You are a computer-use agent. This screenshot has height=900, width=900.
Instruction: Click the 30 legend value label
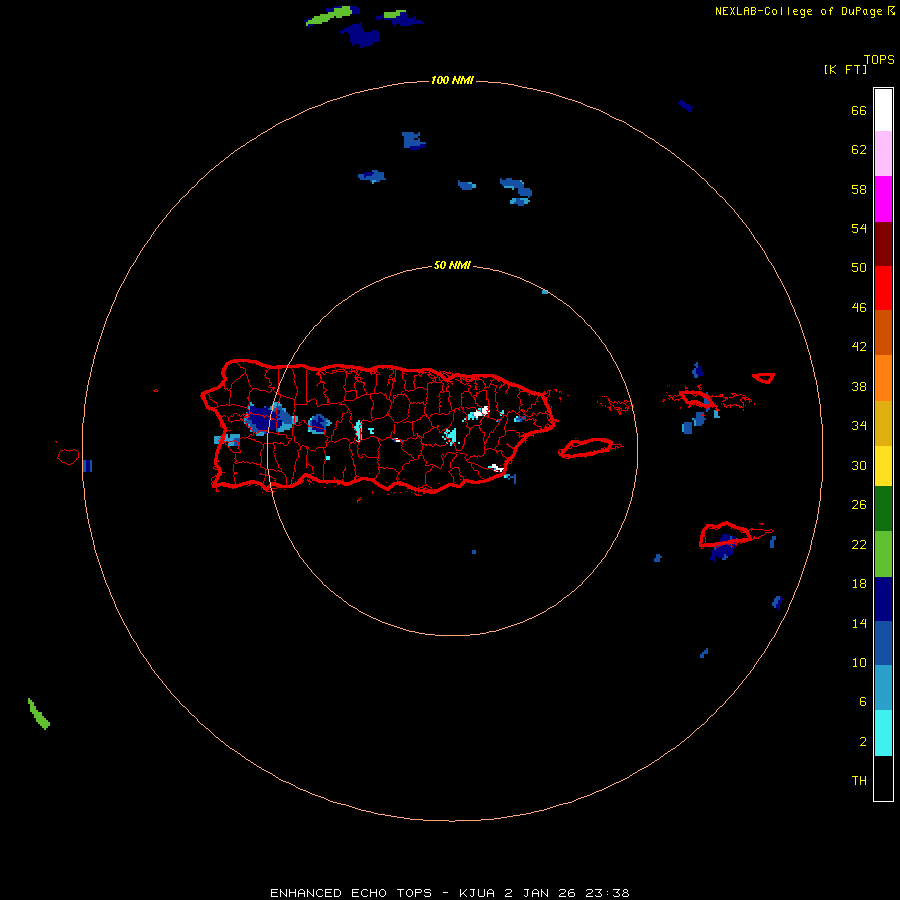point(859,465)
